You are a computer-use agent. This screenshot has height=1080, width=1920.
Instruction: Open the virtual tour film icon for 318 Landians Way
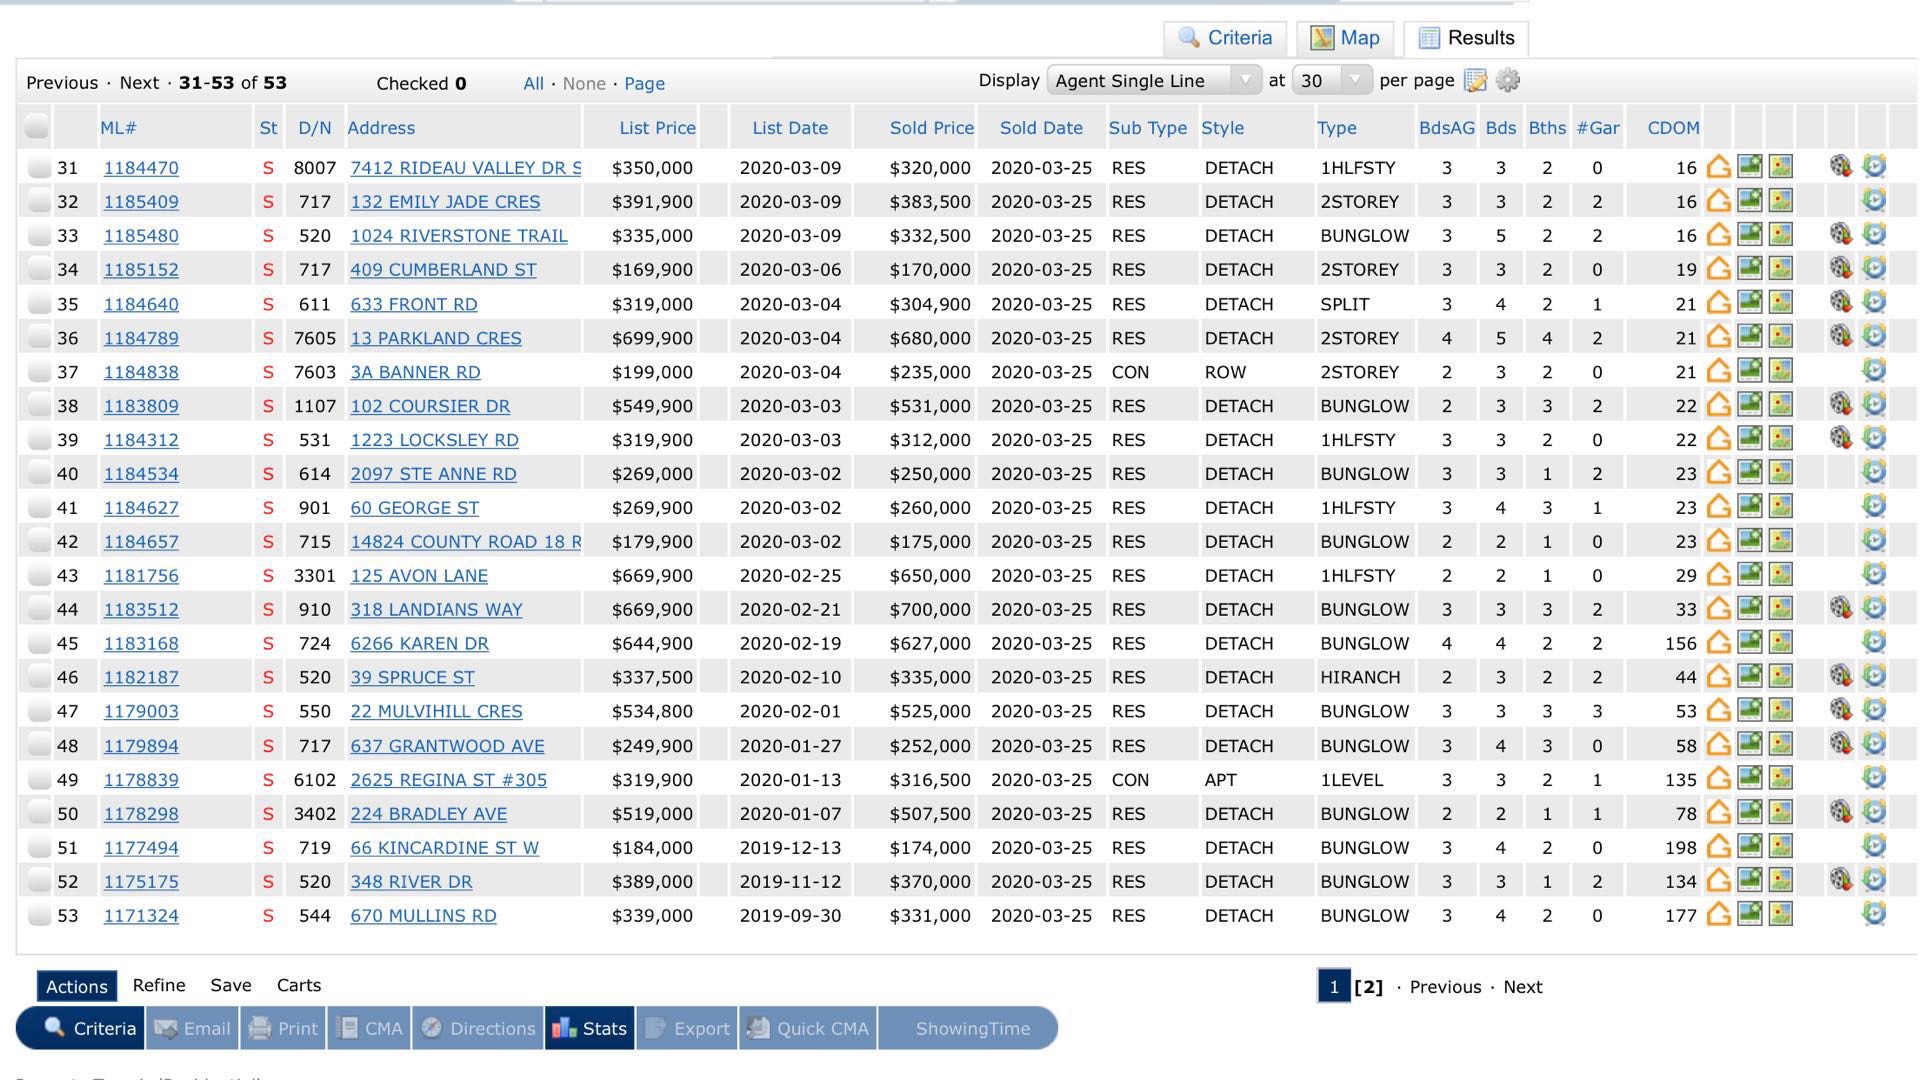tap(1841, 608)
